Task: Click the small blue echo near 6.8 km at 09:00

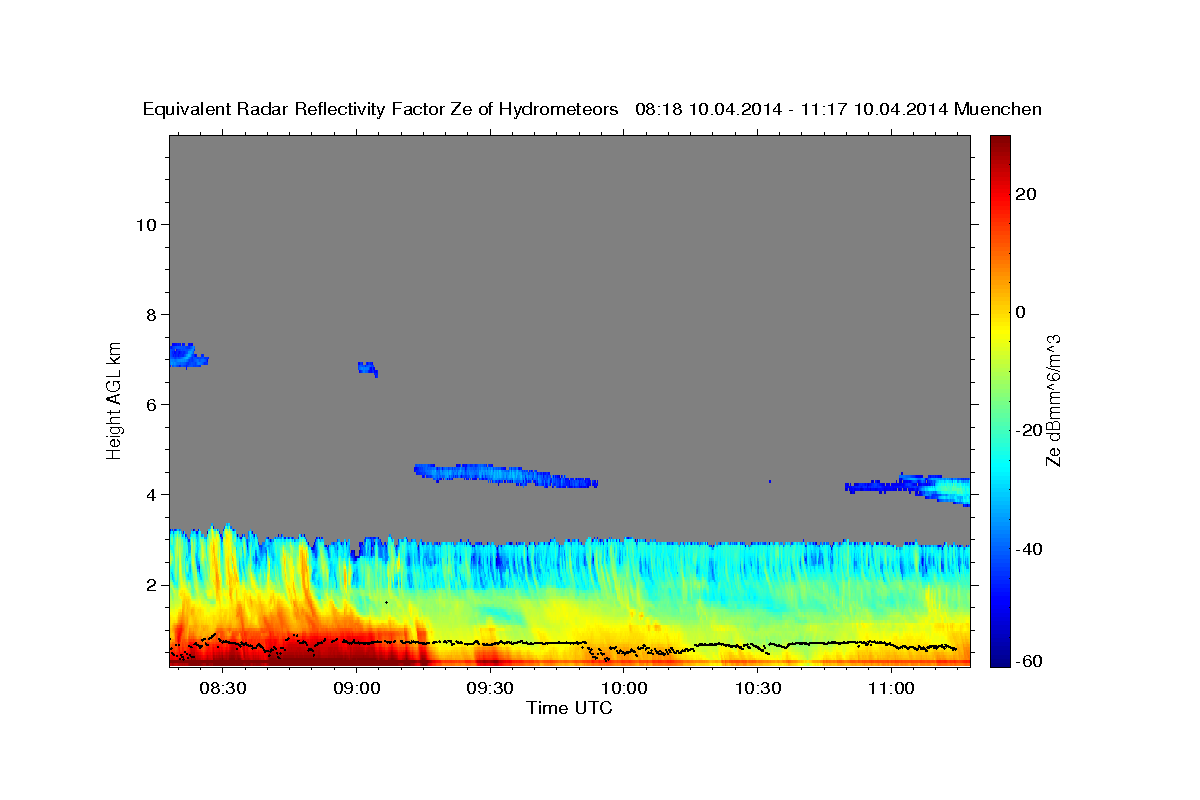Action: tap(367, 368)
